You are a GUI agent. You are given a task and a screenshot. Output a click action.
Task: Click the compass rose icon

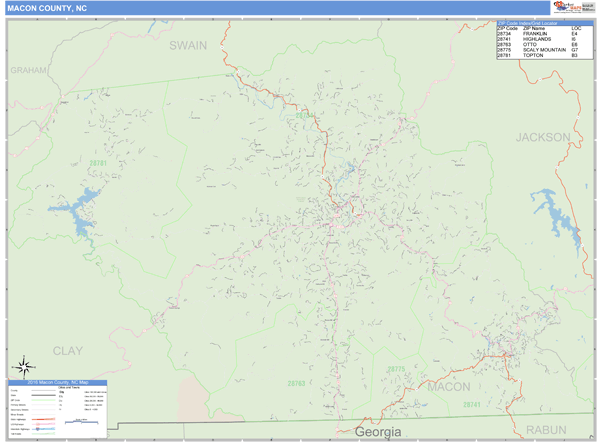pyautogui.click(x=22, y=367)
